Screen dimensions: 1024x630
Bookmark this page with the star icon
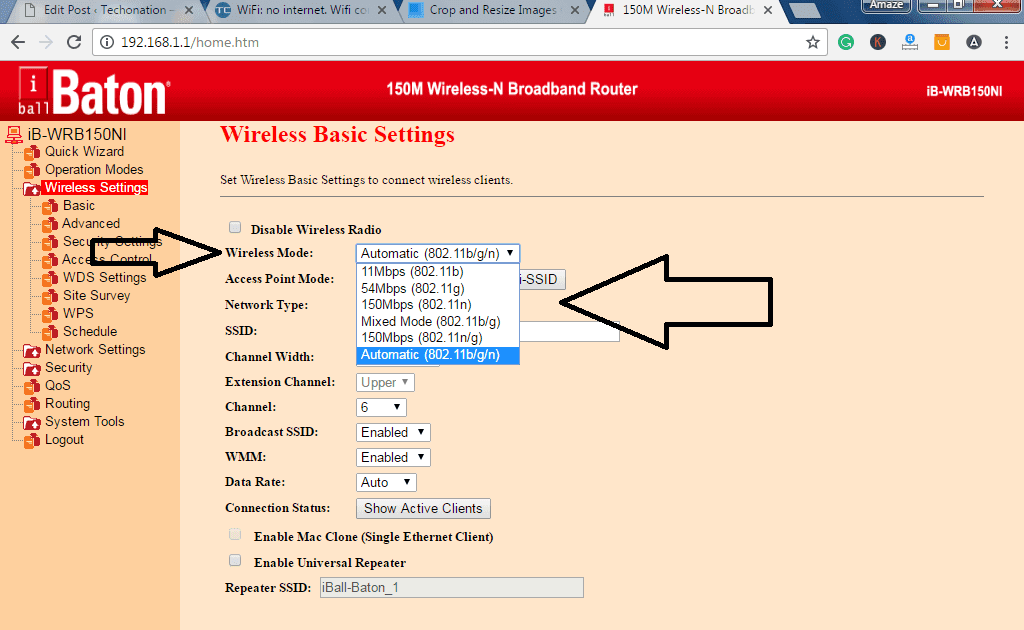(x=812, y=42)
